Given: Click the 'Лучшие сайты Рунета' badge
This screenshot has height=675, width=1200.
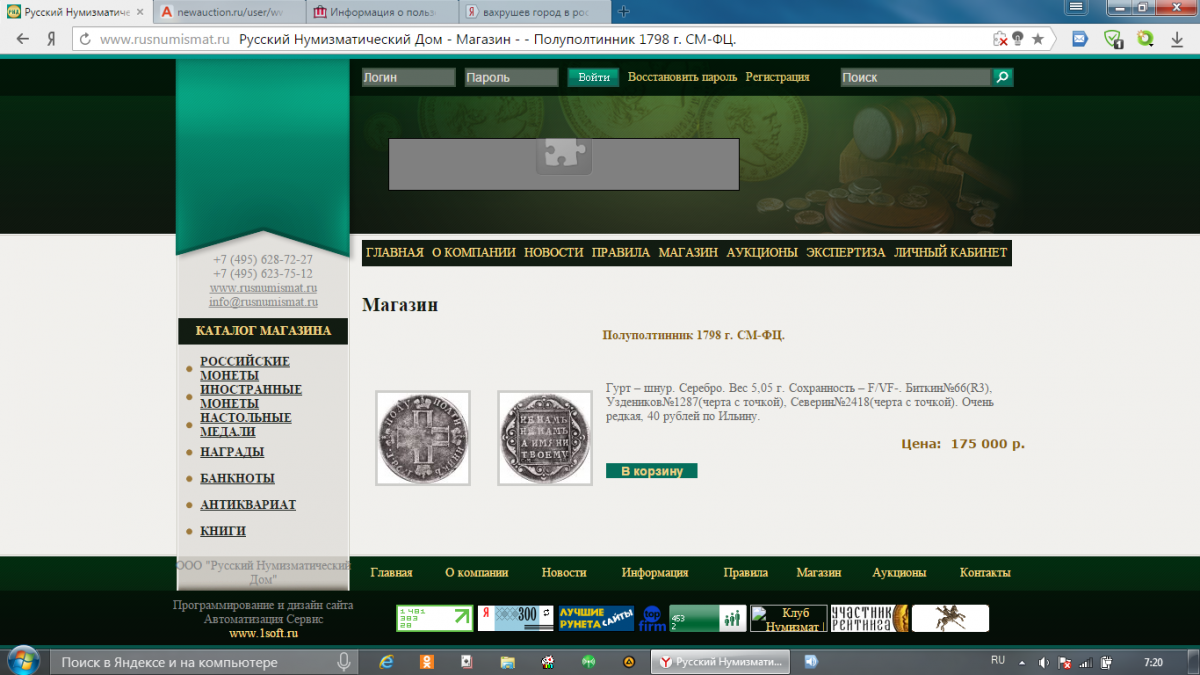Looking at the screenshot, I should coord(596,618).
